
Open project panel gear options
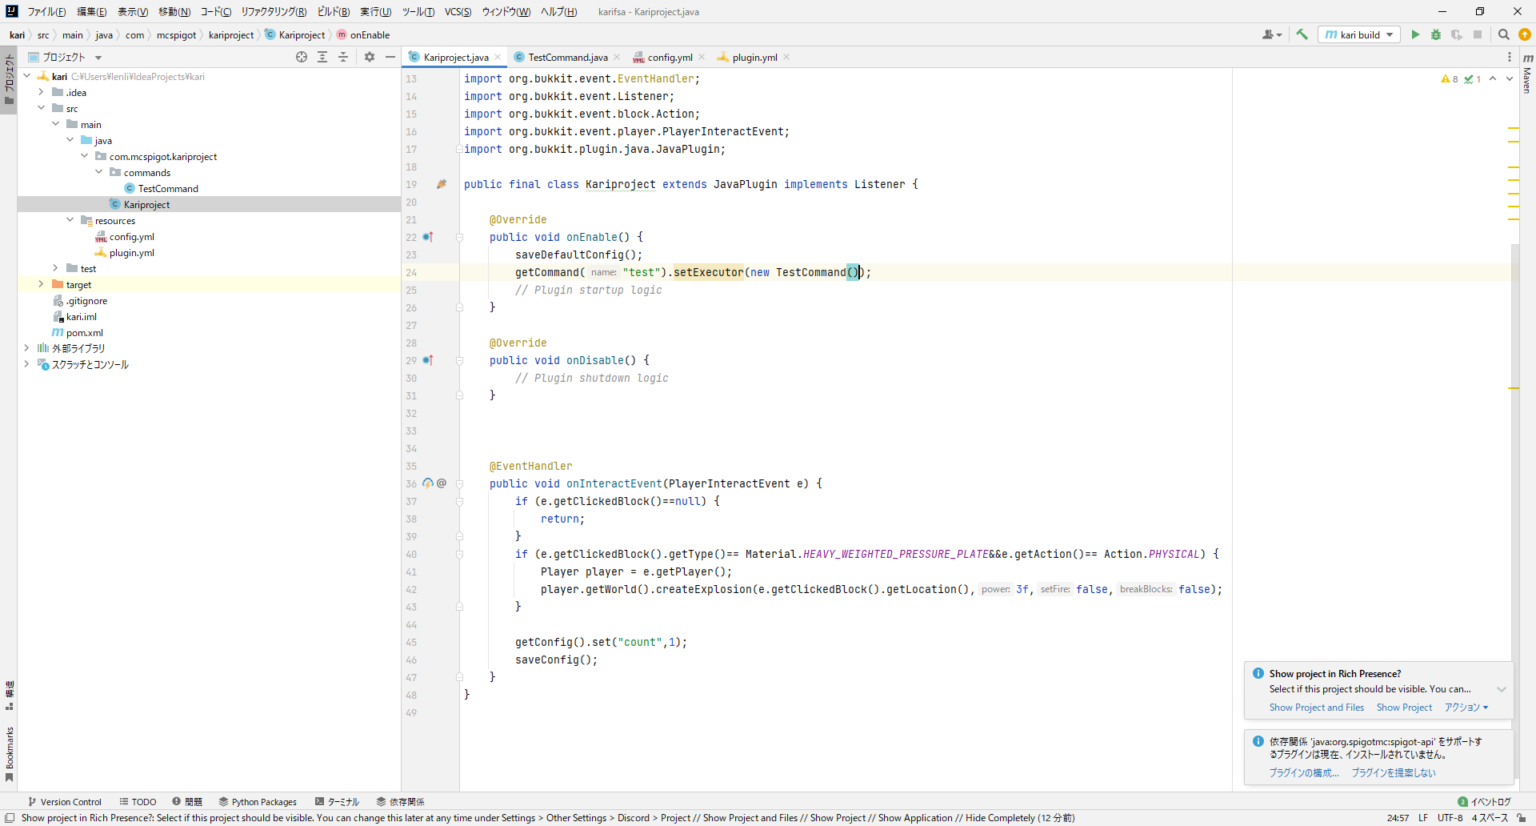coord(369,57)
